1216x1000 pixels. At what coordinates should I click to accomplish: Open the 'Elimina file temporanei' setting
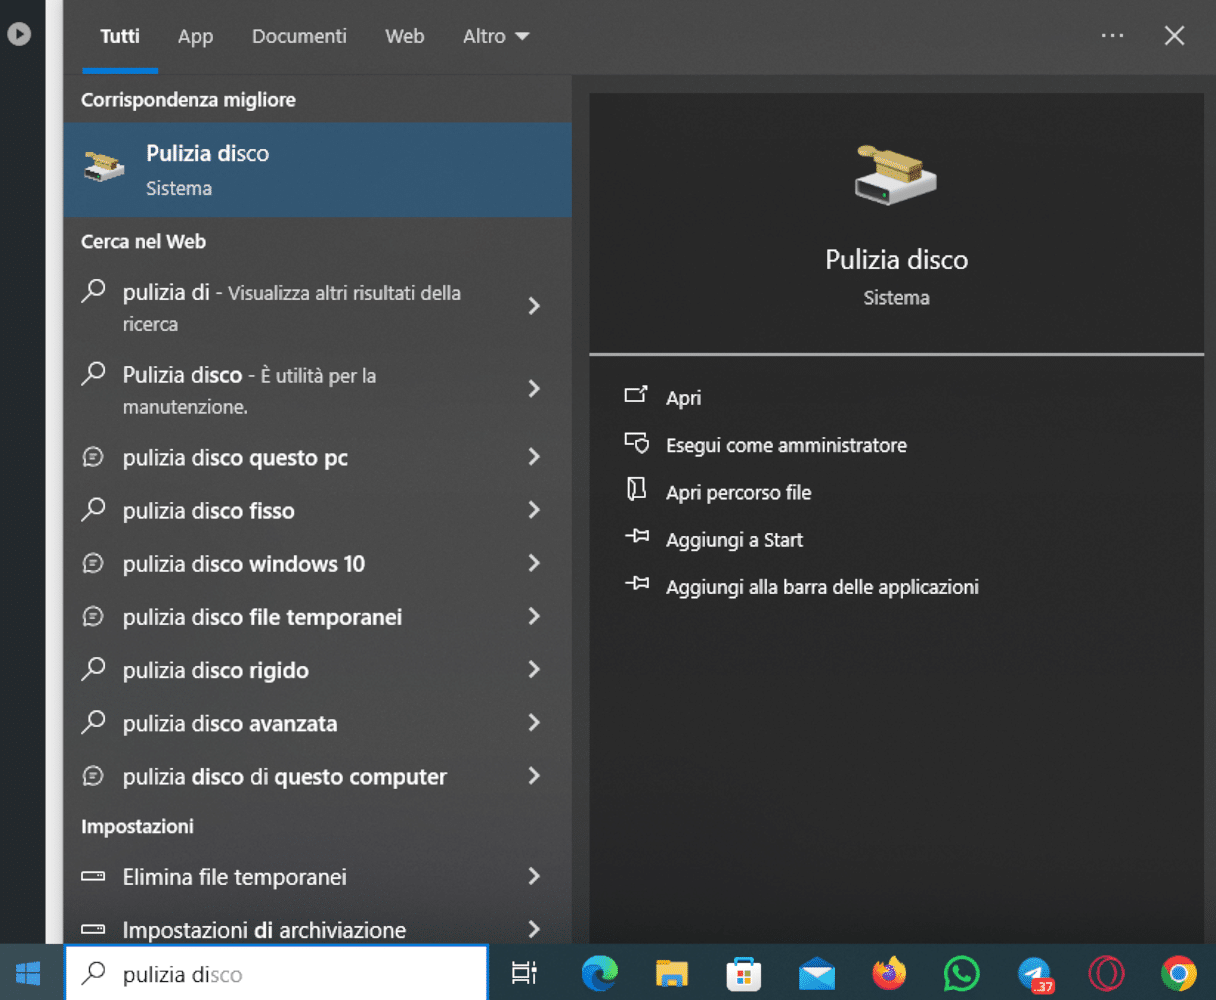coord(317,876)
